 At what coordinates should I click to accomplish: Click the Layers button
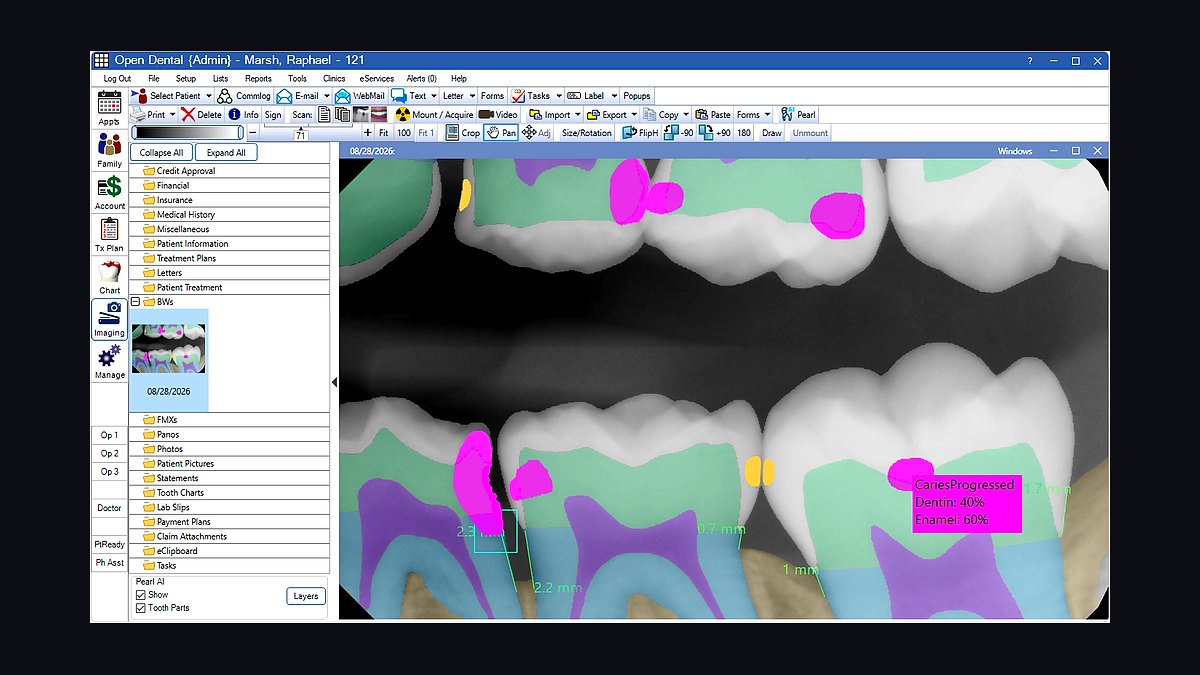point(306,596)
